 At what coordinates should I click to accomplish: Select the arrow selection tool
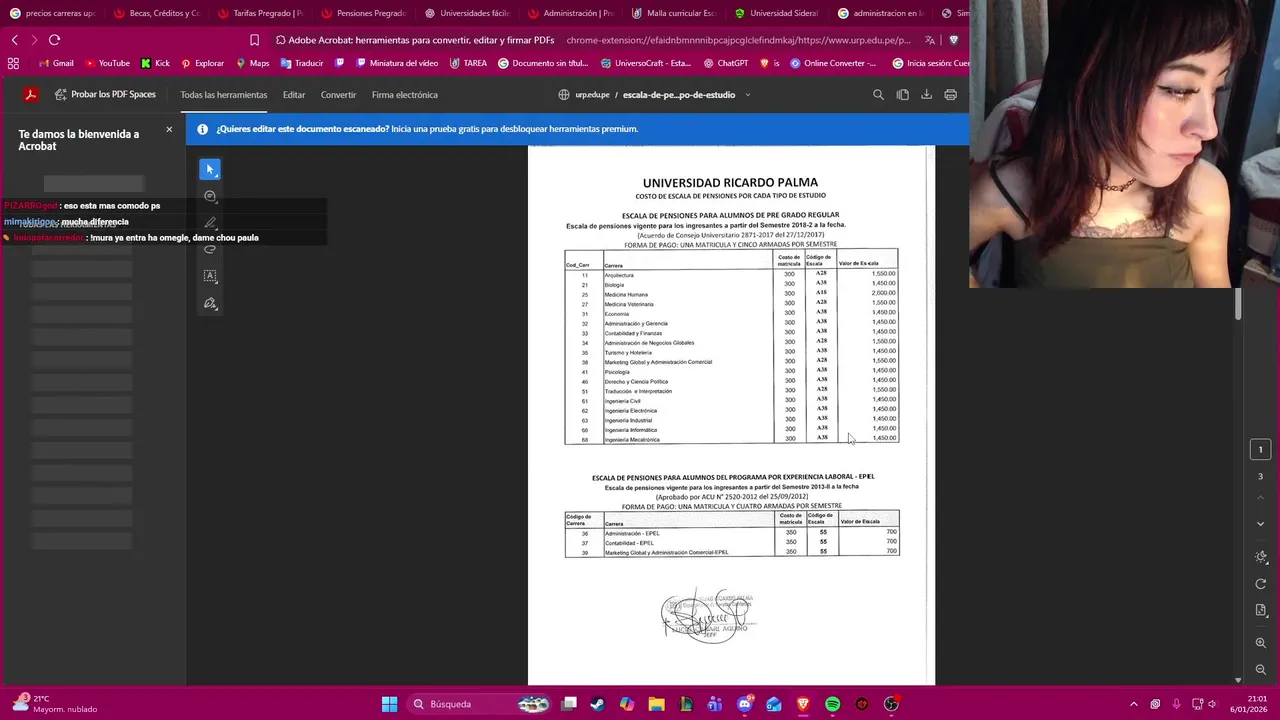click(210, 170)
